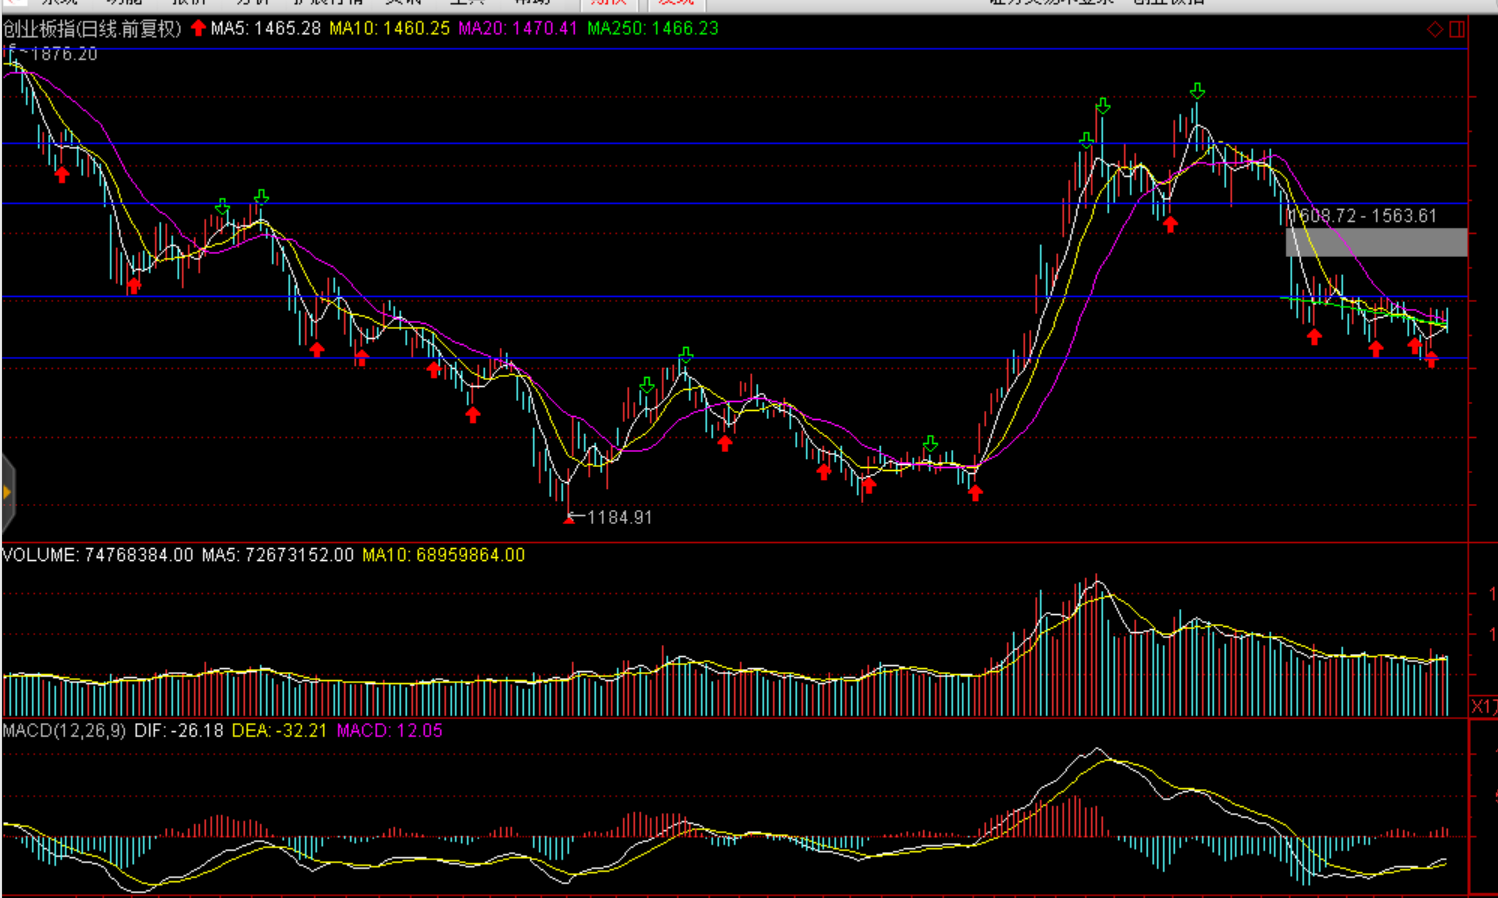Click the small red triangle marker beside 1184.91

(x=569, y=518)
